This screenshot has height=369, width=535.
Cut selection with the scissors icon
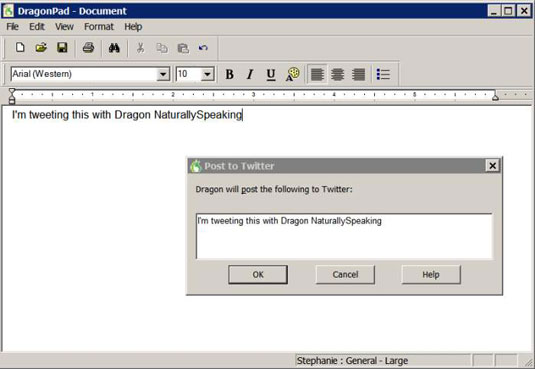[x=140, y=48]
